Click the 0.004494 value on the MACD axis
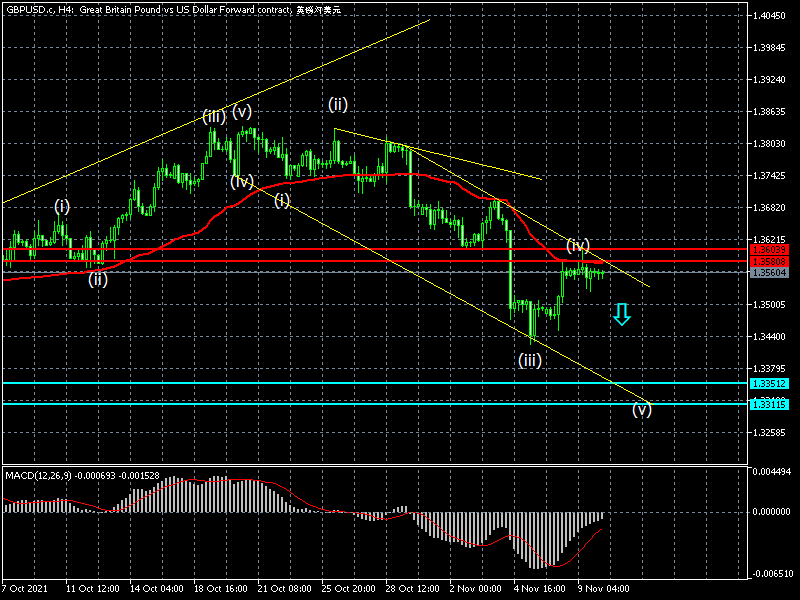Viewport: 800px width, 600px height. coord(771,472)
